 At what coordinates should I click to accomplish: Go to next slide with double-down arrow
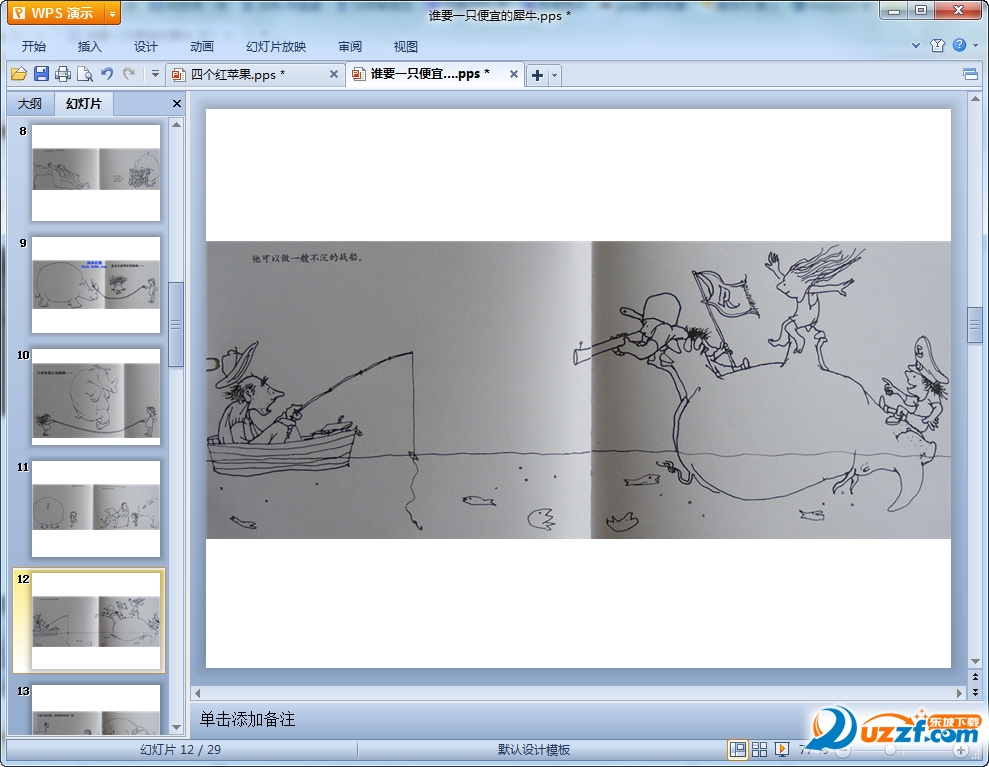tap(975, 691)
